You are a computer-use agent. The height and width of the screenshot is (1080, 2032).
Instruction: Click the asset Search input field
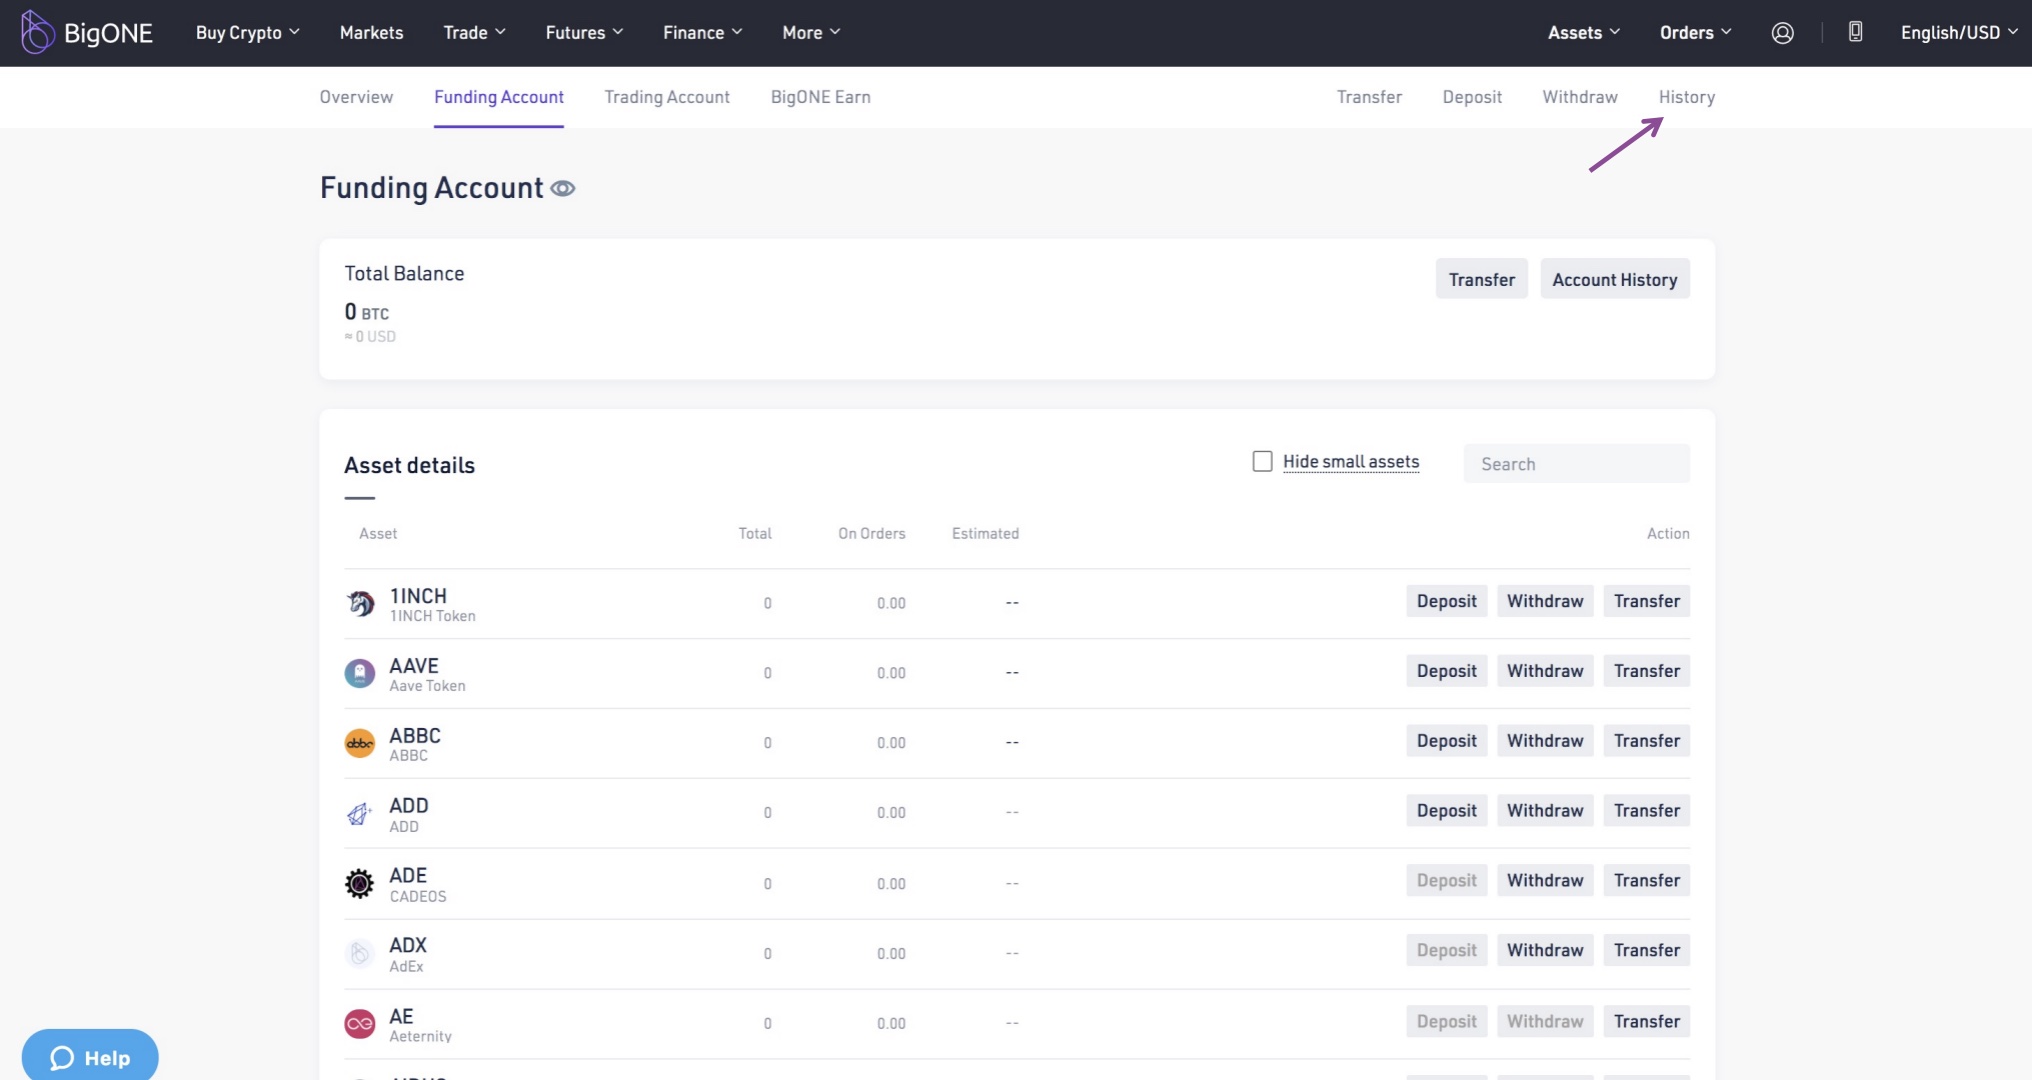tap(1577, 464)
